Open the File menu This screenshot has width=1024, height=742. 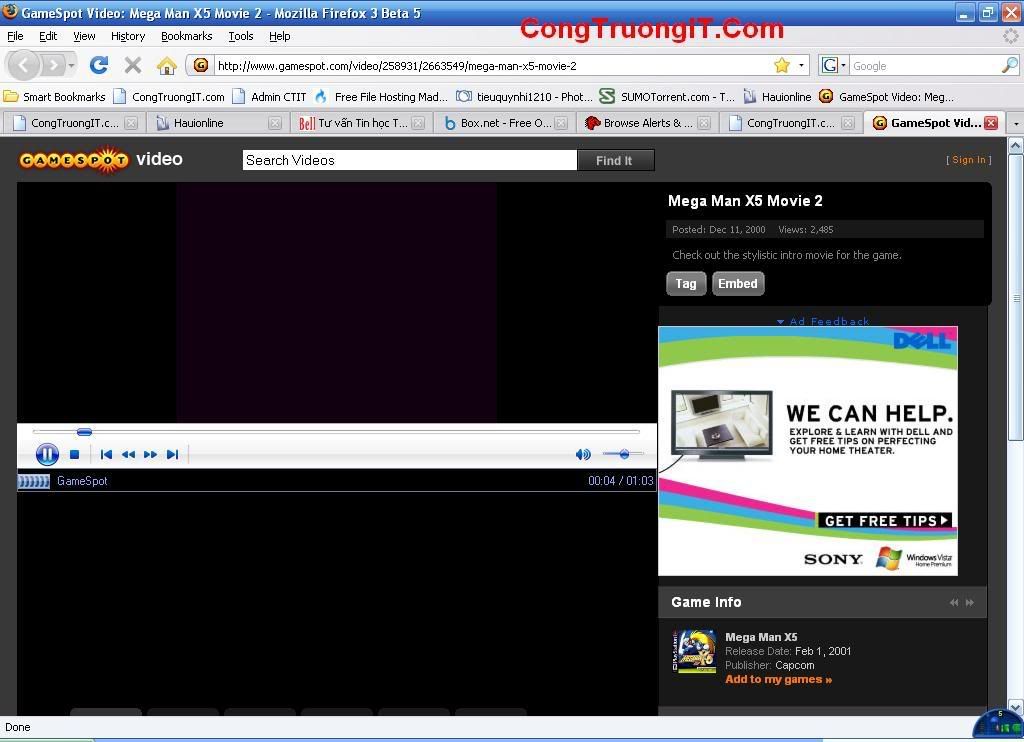(x=15, y=36)
